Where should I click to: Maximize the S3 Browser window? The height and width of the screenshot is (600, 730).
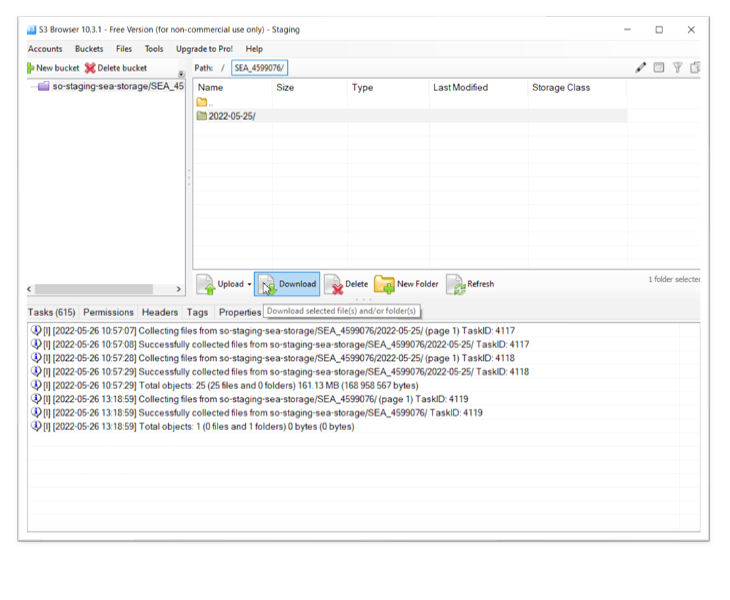click(659, 30)
